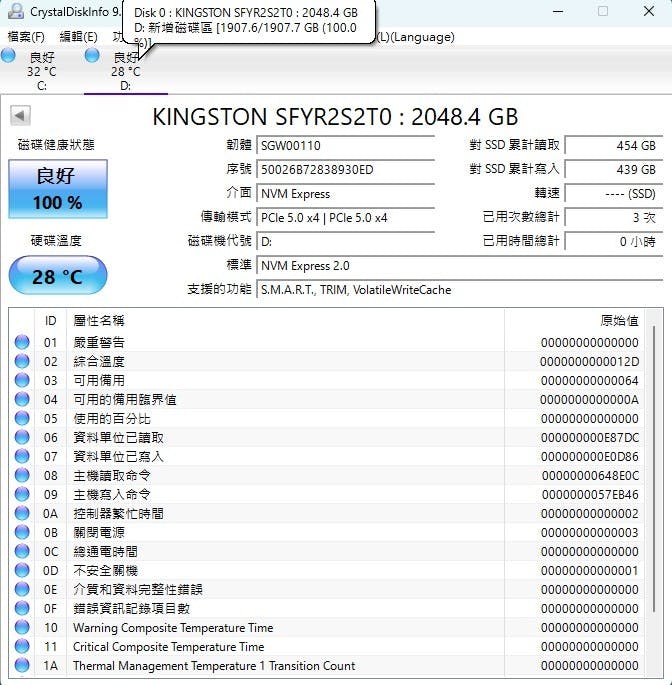Open the 檔案(F) menu

click(26, 37)
